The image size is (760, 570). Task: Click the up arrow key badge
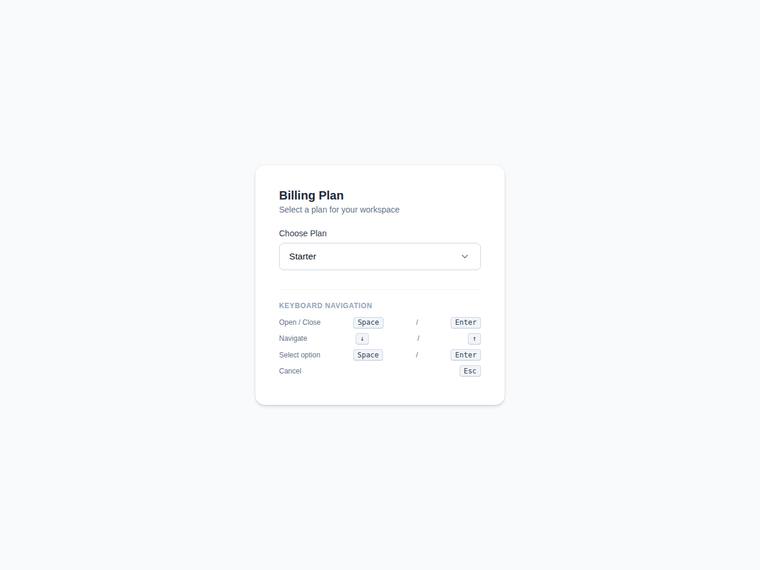pyautogui.click(x=474, y=339)
